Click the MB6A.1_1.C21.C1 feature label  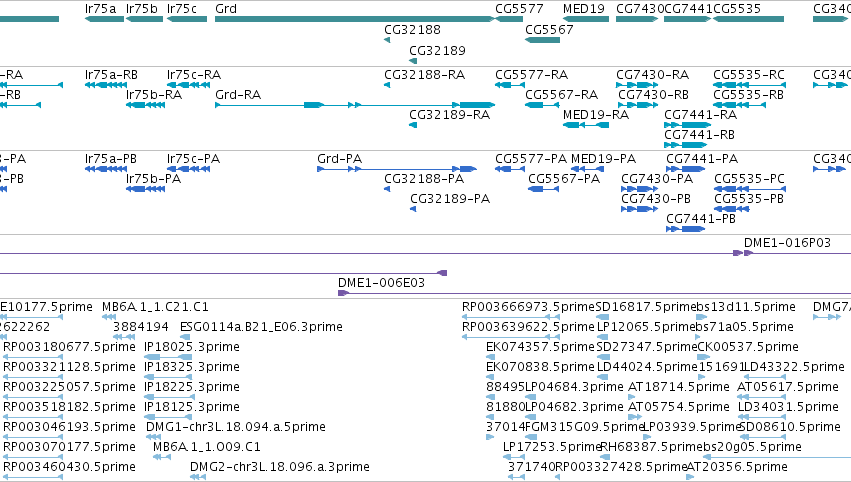click(155, 307)
